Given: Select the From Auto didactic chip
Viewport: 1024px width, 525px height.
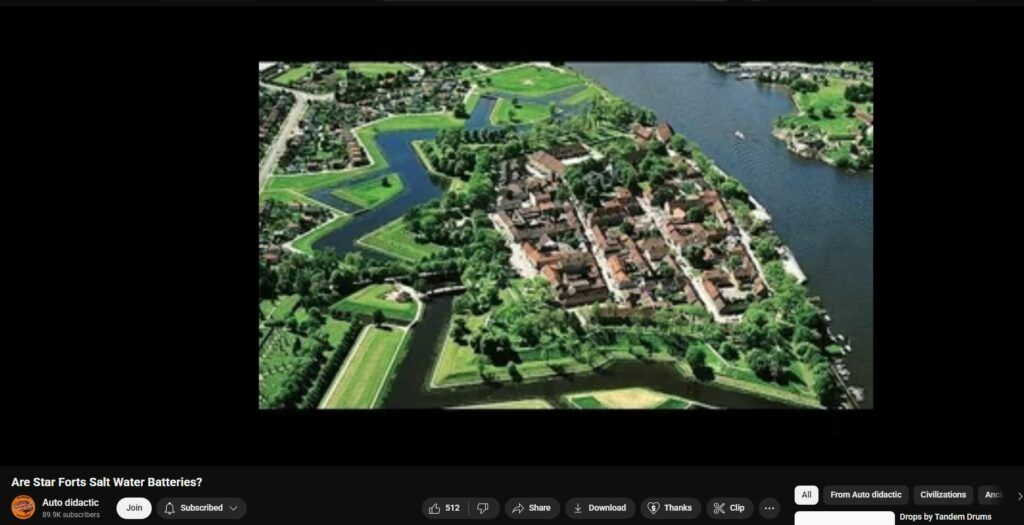Looking at the screenshot, I should point(865,495).
